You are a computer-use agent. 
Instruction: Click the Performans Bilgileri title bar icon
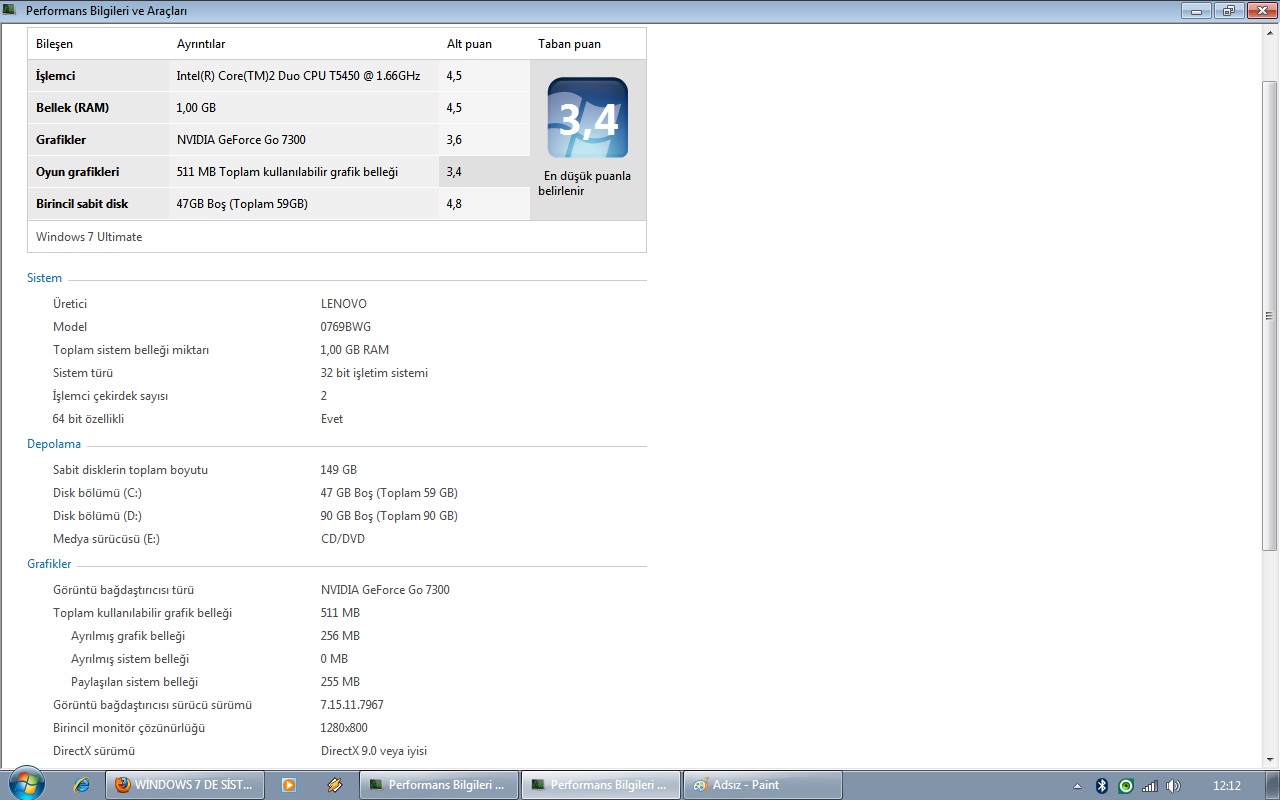click(x=10, y=10)
